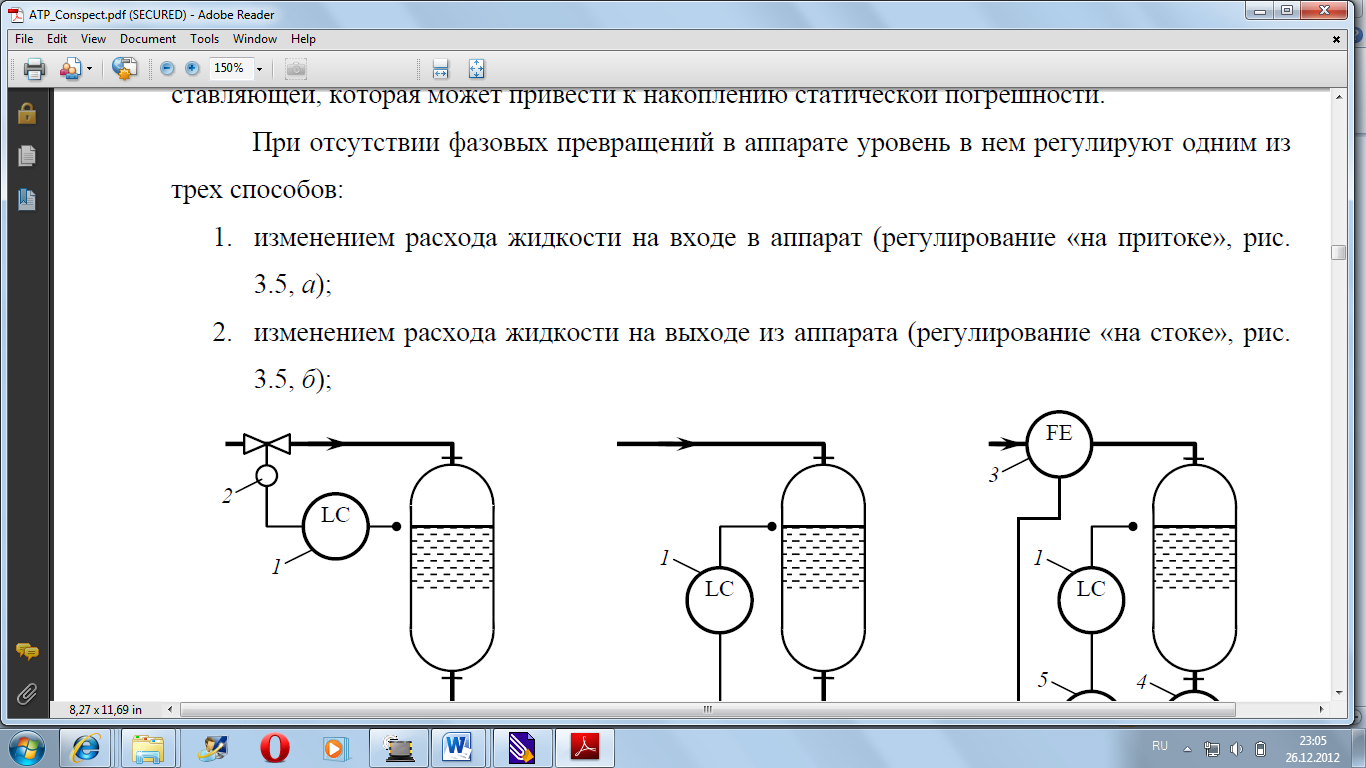Open the Windows Start menu
This screenshot has height=768, width=1366.
(x=27, y=747)
